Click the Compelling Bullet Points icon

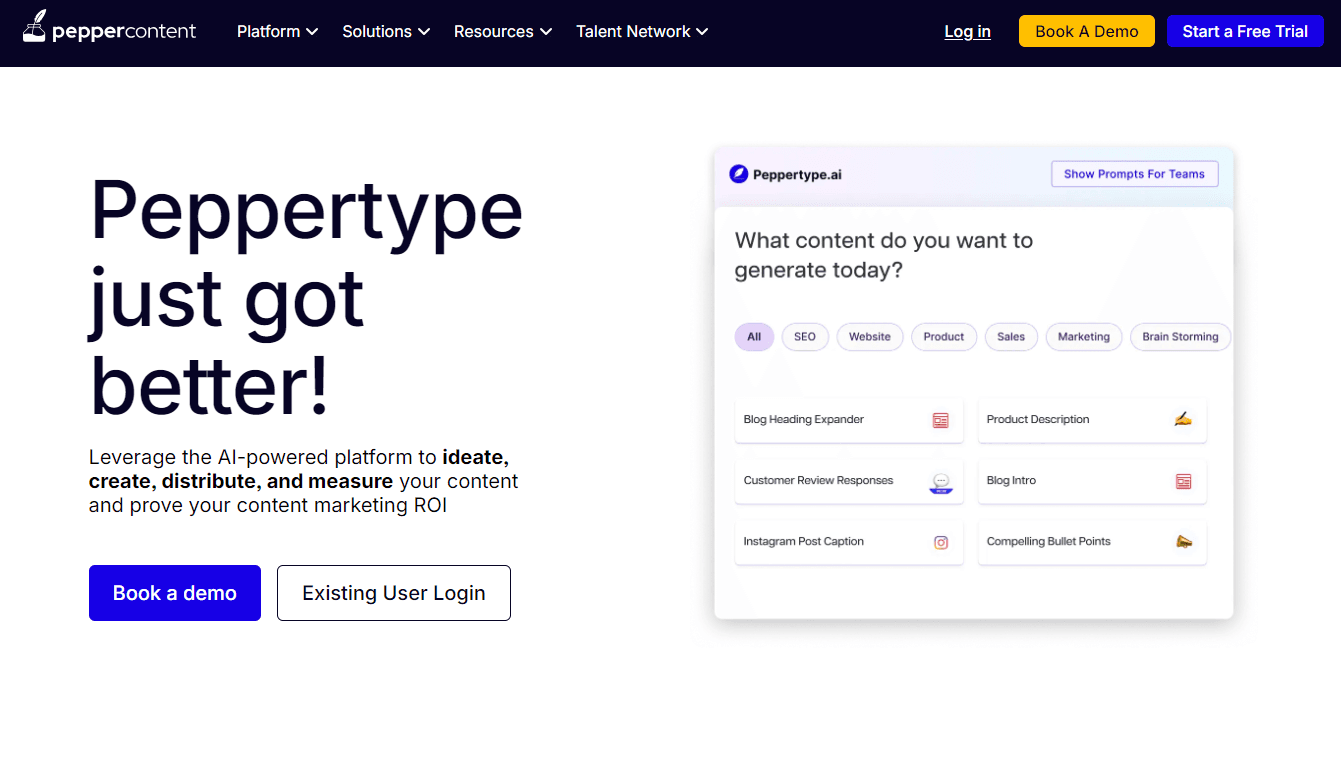pos(1183,542)
